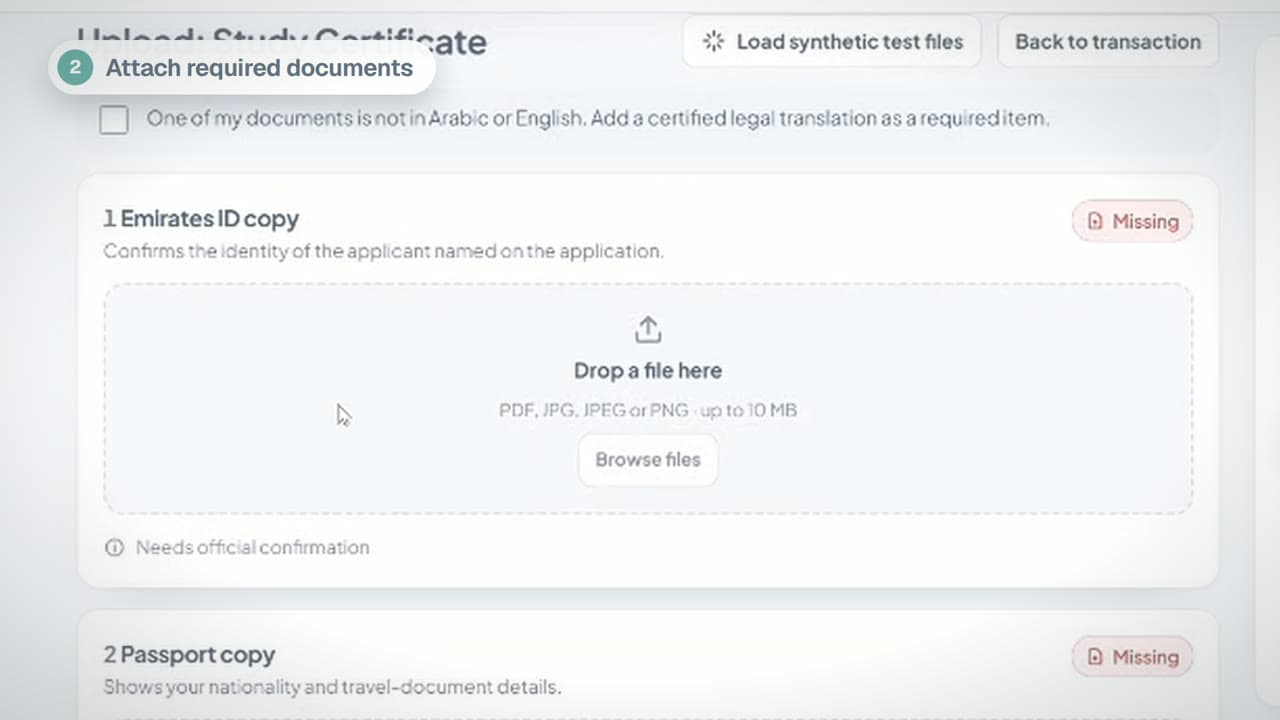Click the Load synthetic test files button

coord(831,42)
